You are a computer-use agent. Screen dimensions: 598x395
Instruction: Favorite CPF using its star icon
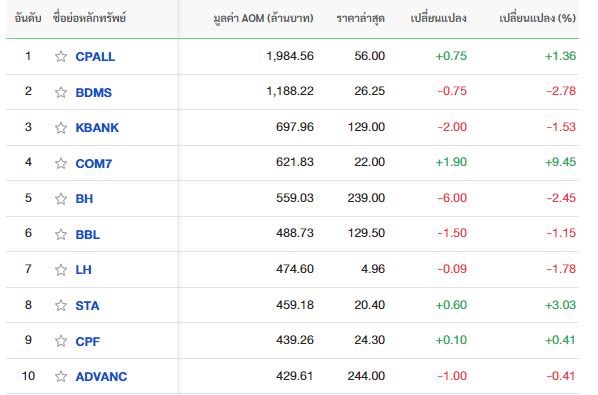coord(61,341)
